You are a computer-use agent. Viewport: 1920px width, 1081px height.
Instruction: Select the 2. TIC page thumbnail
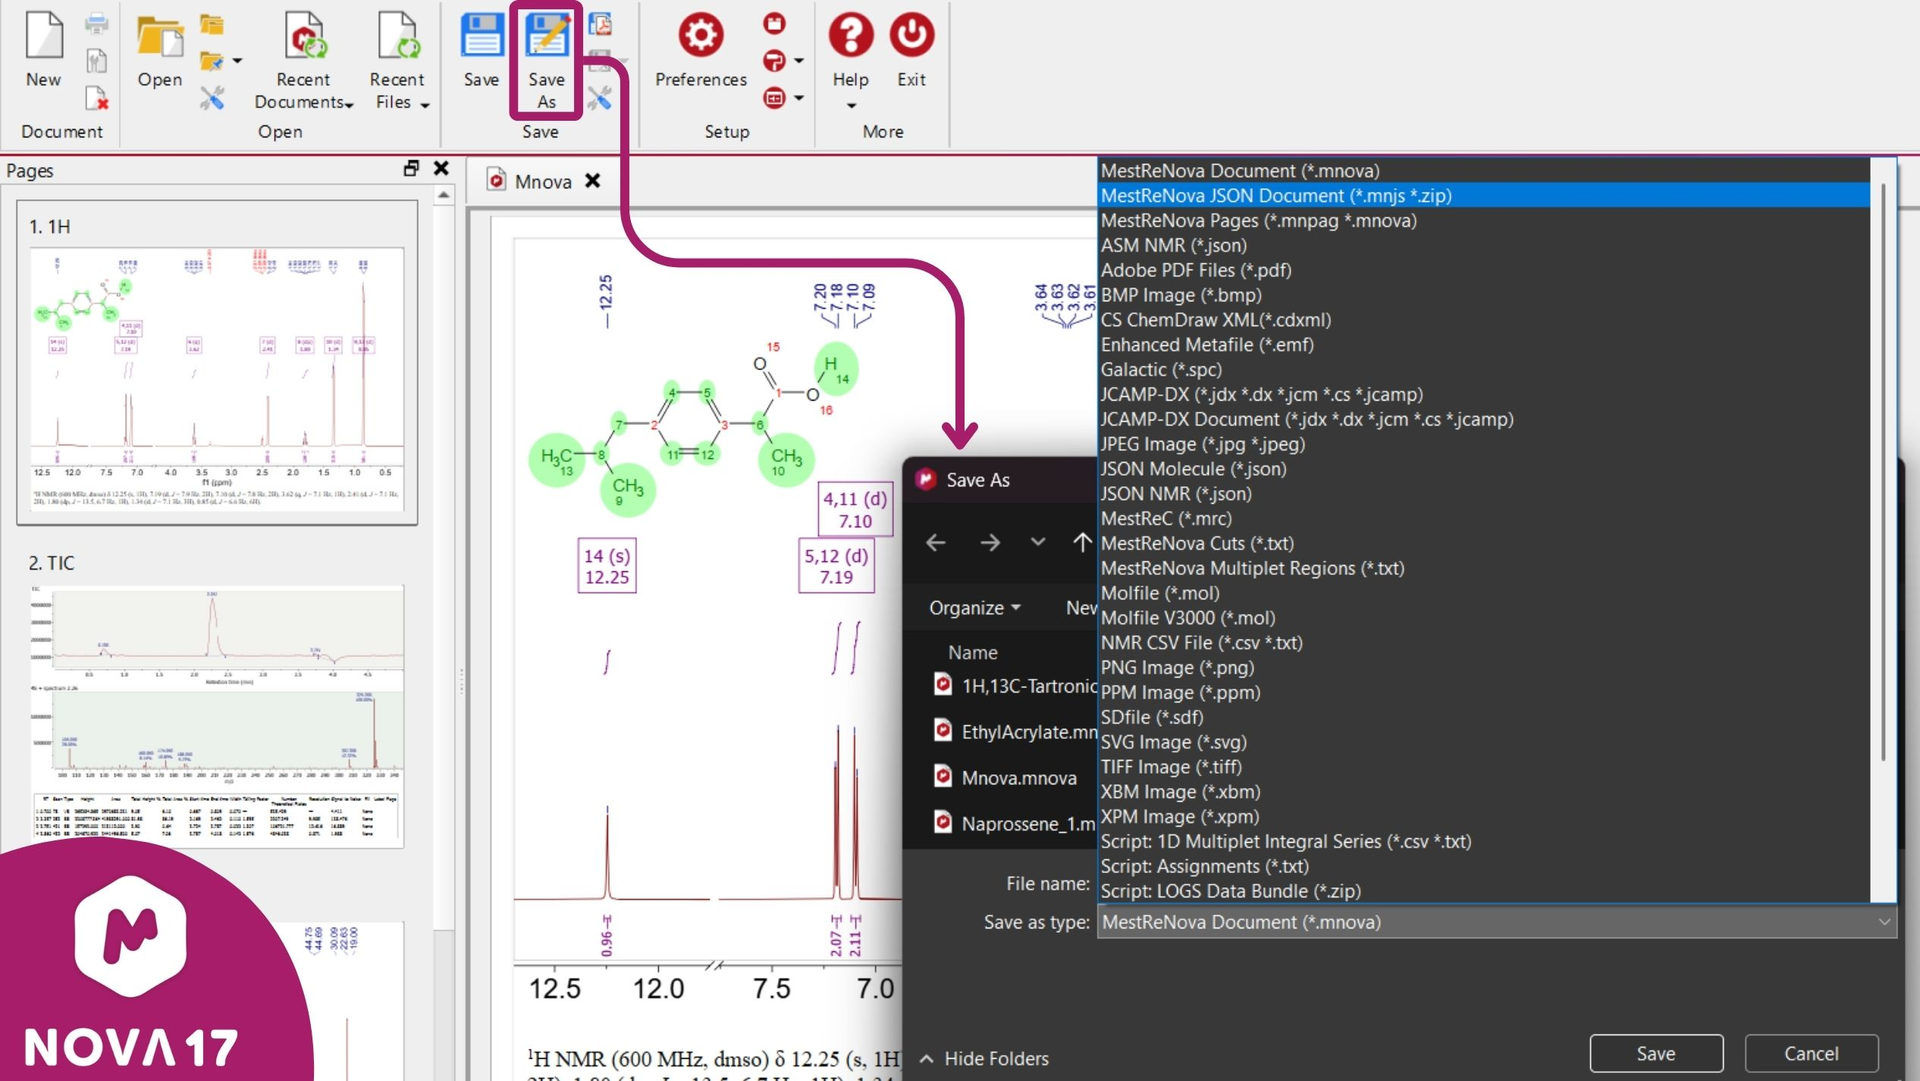coord(216,715)
